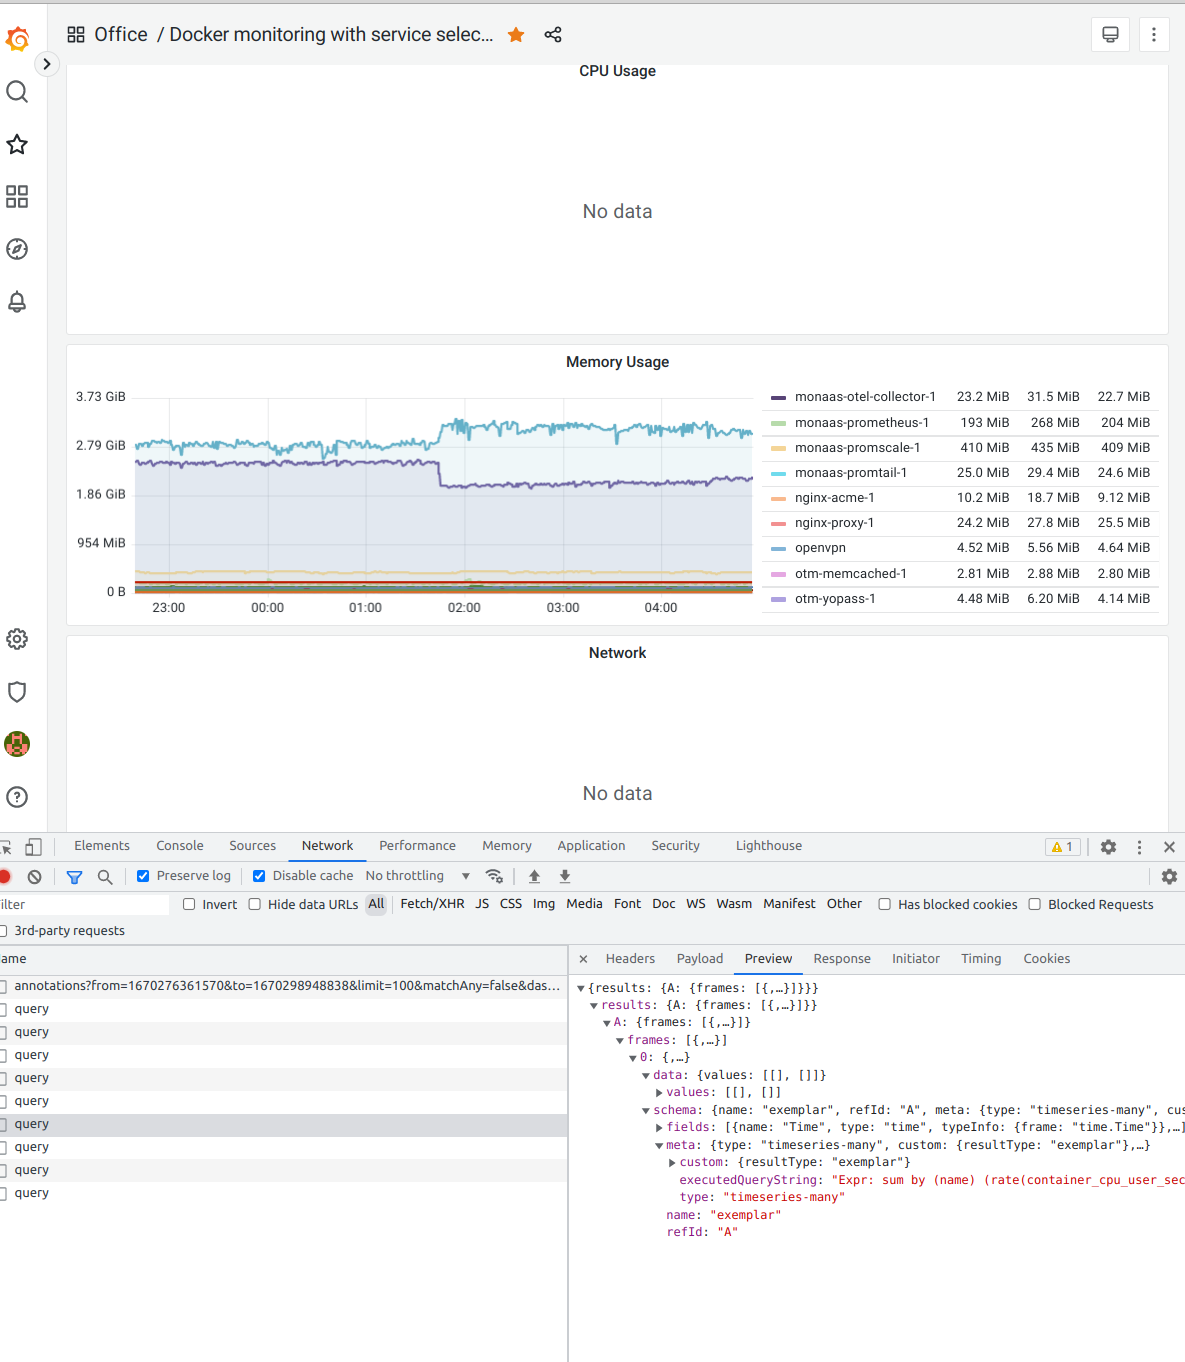The width and height of the screenshot is (1185, 1362).
Task: Open the Grafana search using the magnifier icon
Action: click(x=16, y=91)
